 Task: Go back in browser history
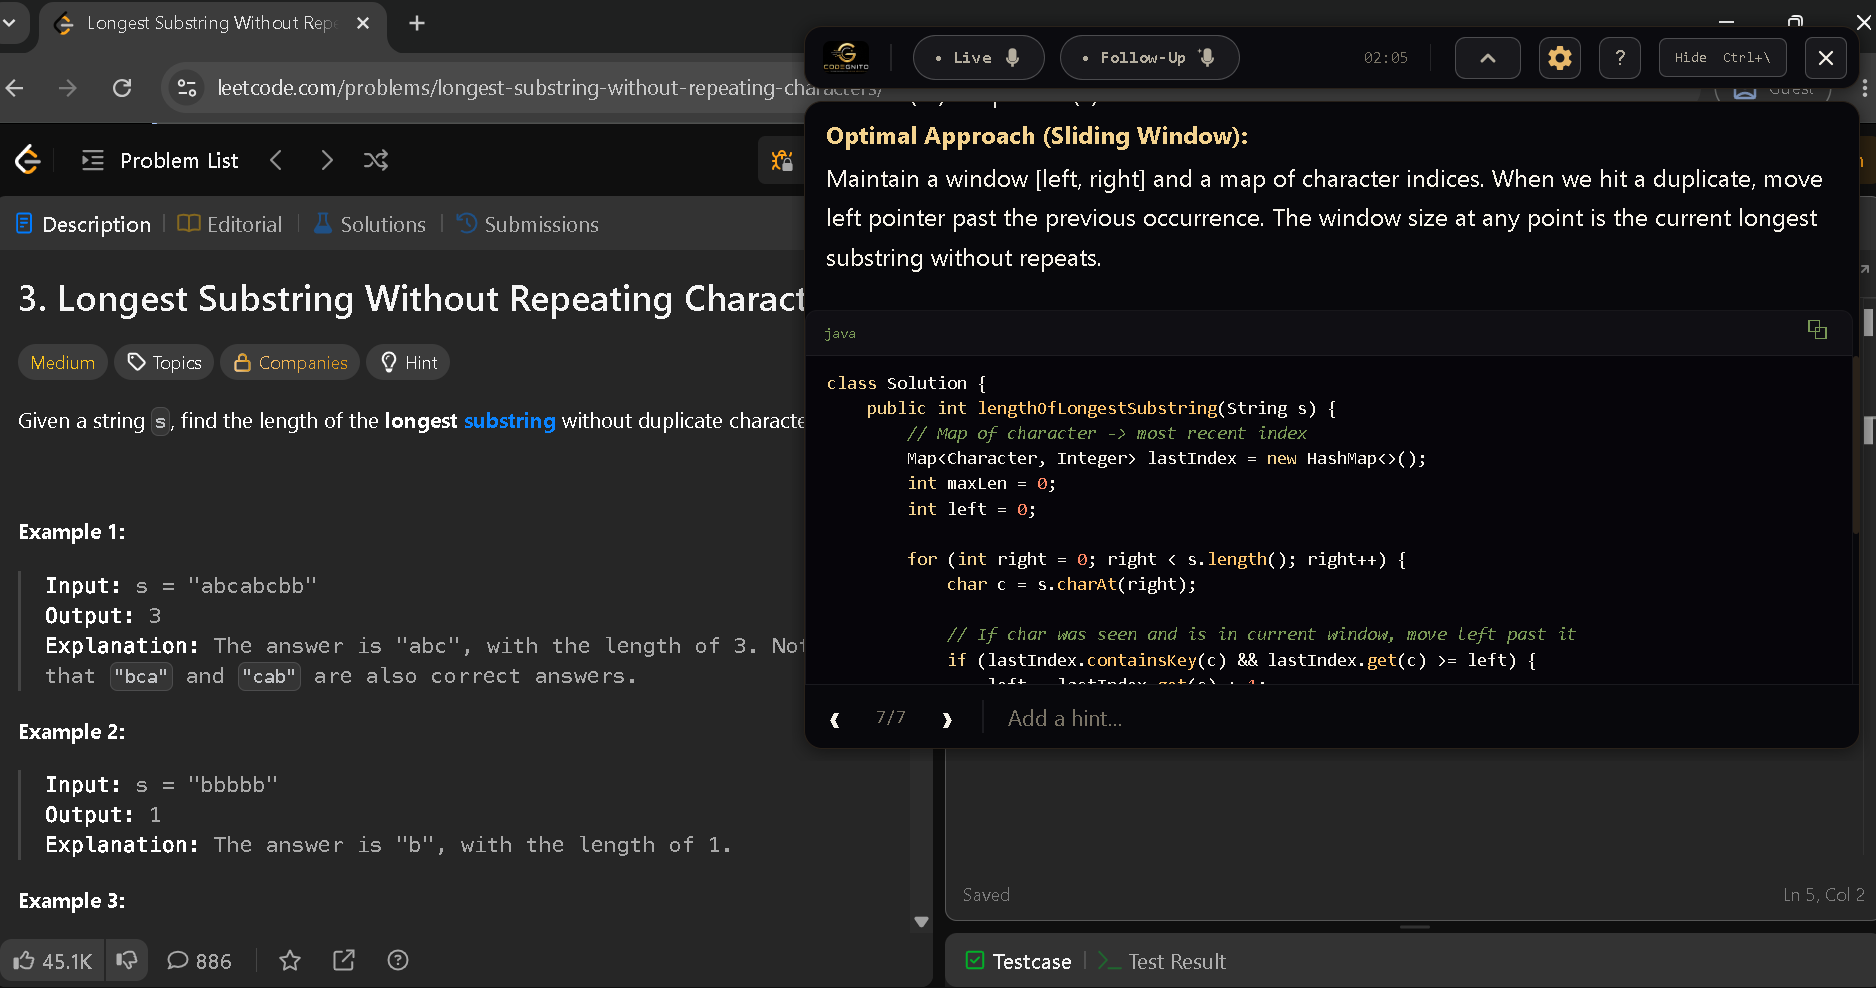pos(15,88)
